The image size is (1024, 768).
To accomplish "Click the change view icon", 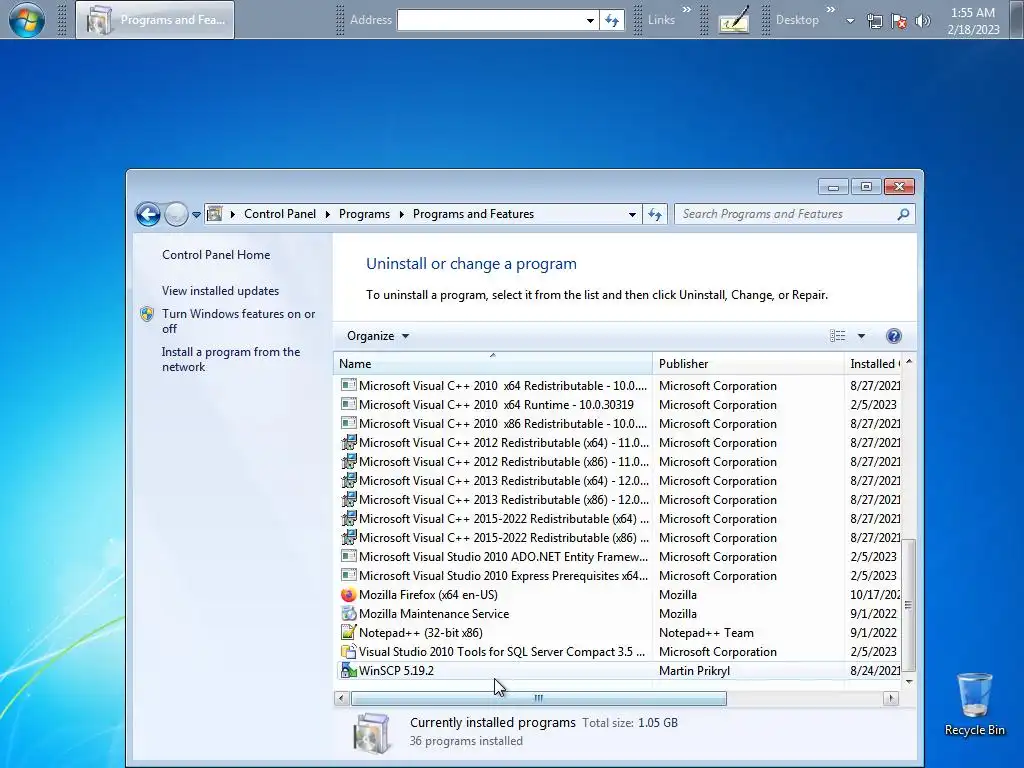I will (837, 336).
